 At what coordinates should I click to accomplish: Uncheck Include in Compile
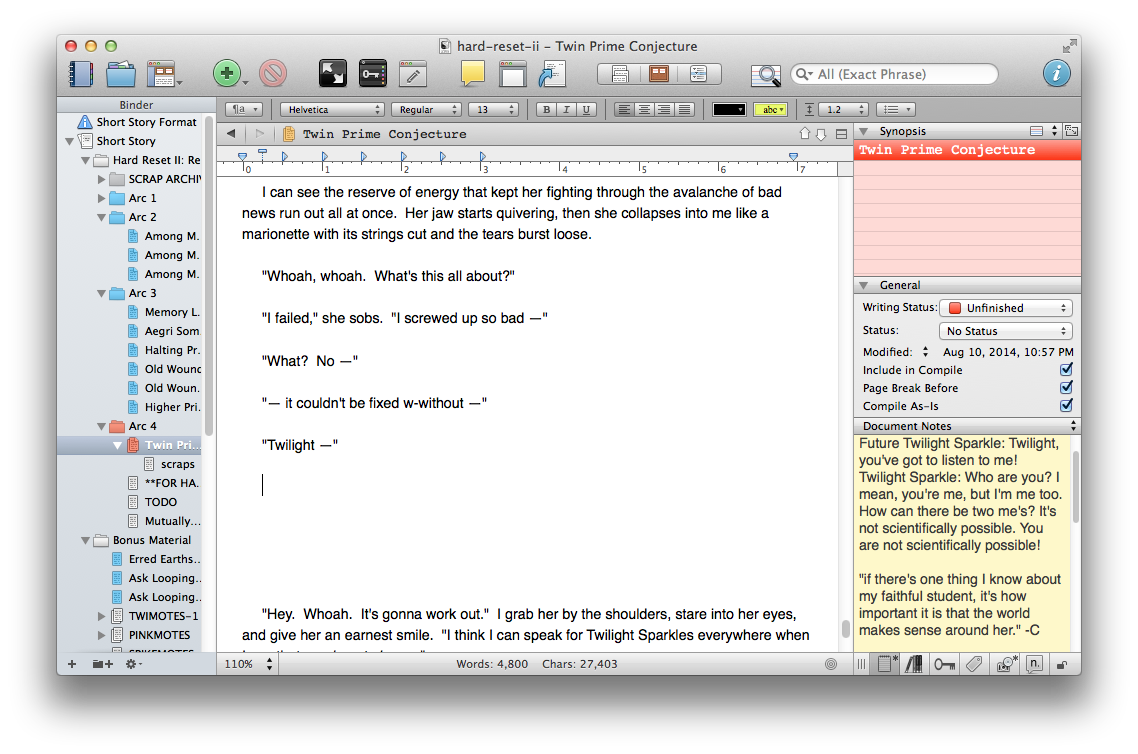1066,370
